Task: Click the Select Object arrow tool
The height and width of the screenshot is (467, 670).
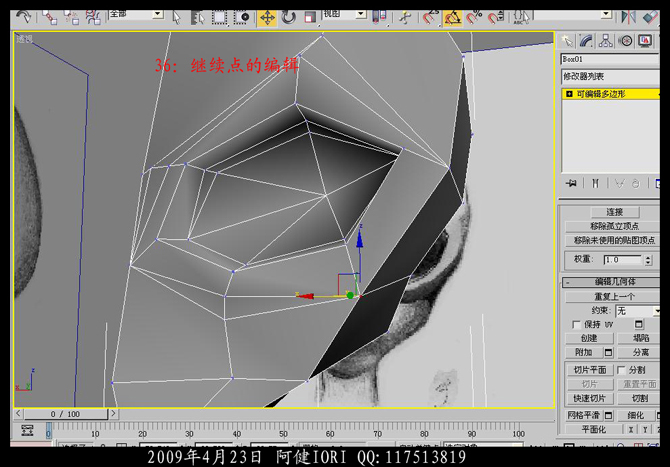Action: pyautogui.click(x=176, y=18)
